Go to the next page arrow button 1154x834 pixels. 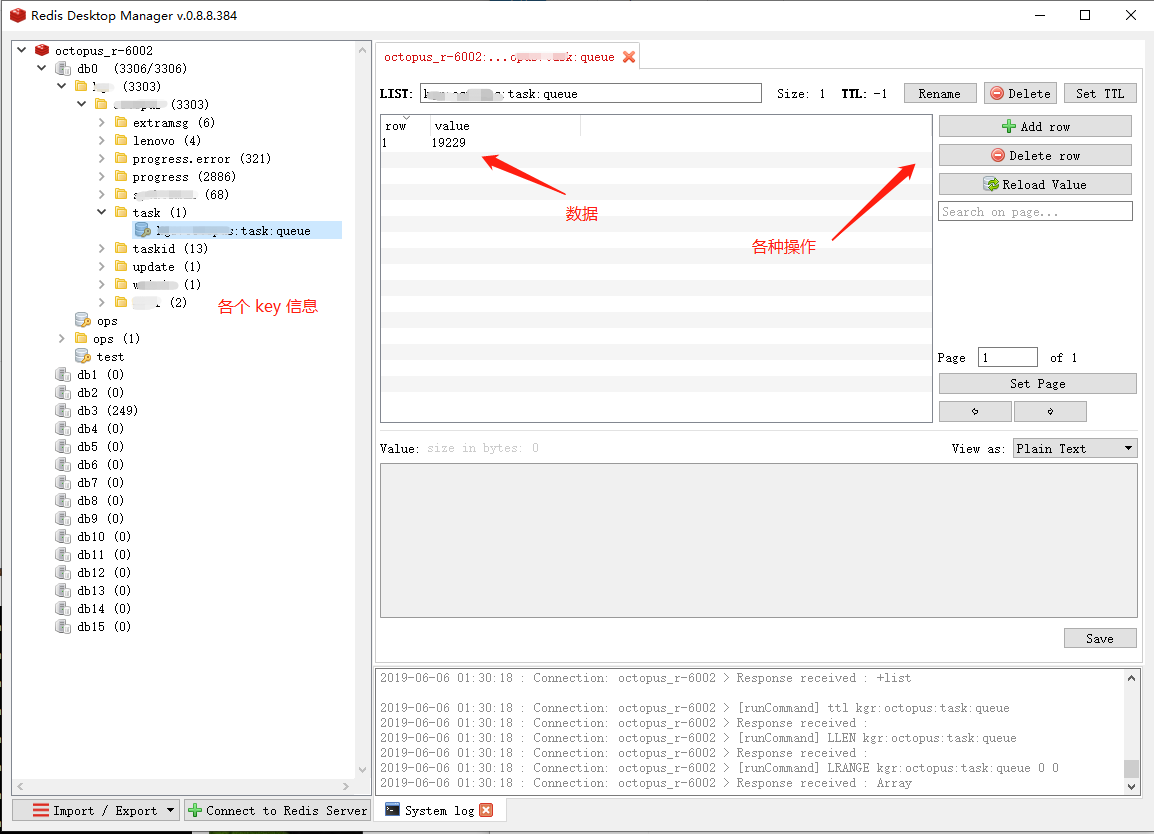pyautogui.click(x=1050, y=411)
